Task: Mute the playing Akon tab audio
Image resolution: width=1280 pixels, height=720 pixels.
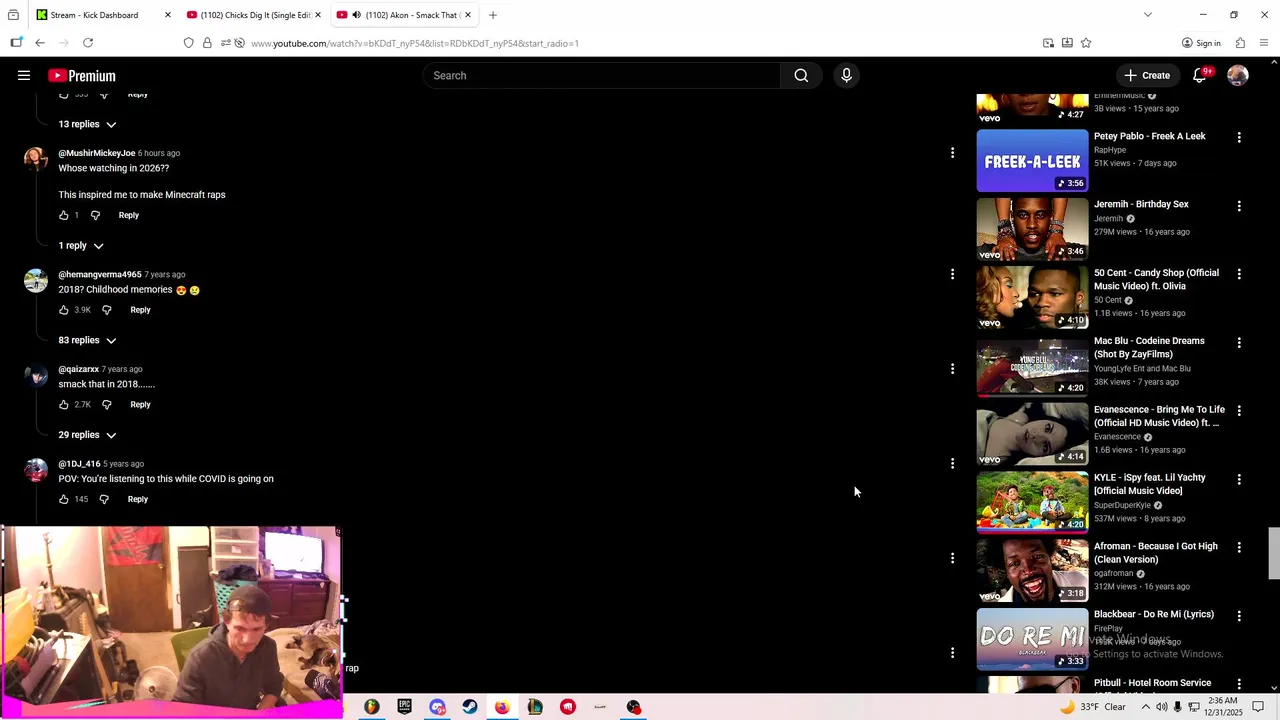Action: [x=356, y=15]
